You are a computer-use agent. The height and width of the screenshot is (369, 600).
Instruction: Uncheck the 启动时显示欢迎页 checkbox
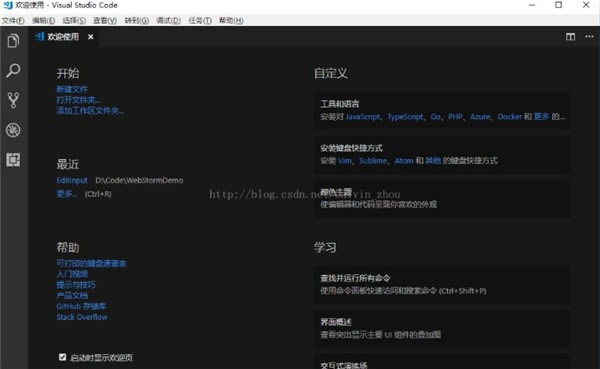(63, 357)
